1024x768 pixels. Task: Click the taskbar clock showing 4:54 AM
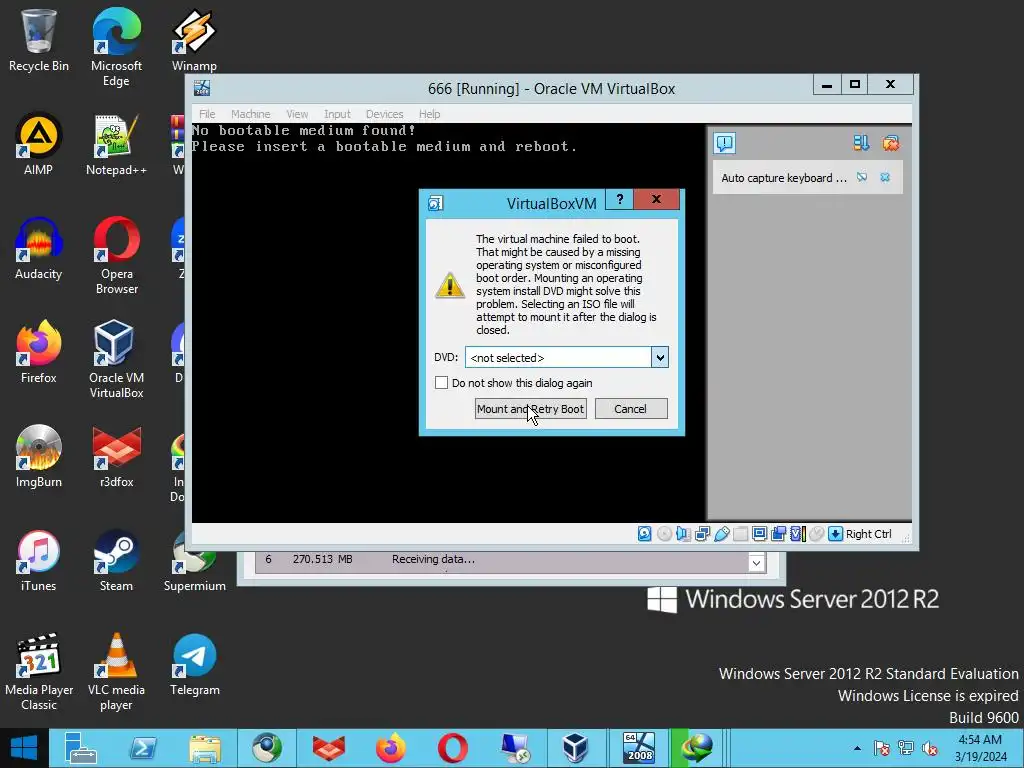point(980,748)
